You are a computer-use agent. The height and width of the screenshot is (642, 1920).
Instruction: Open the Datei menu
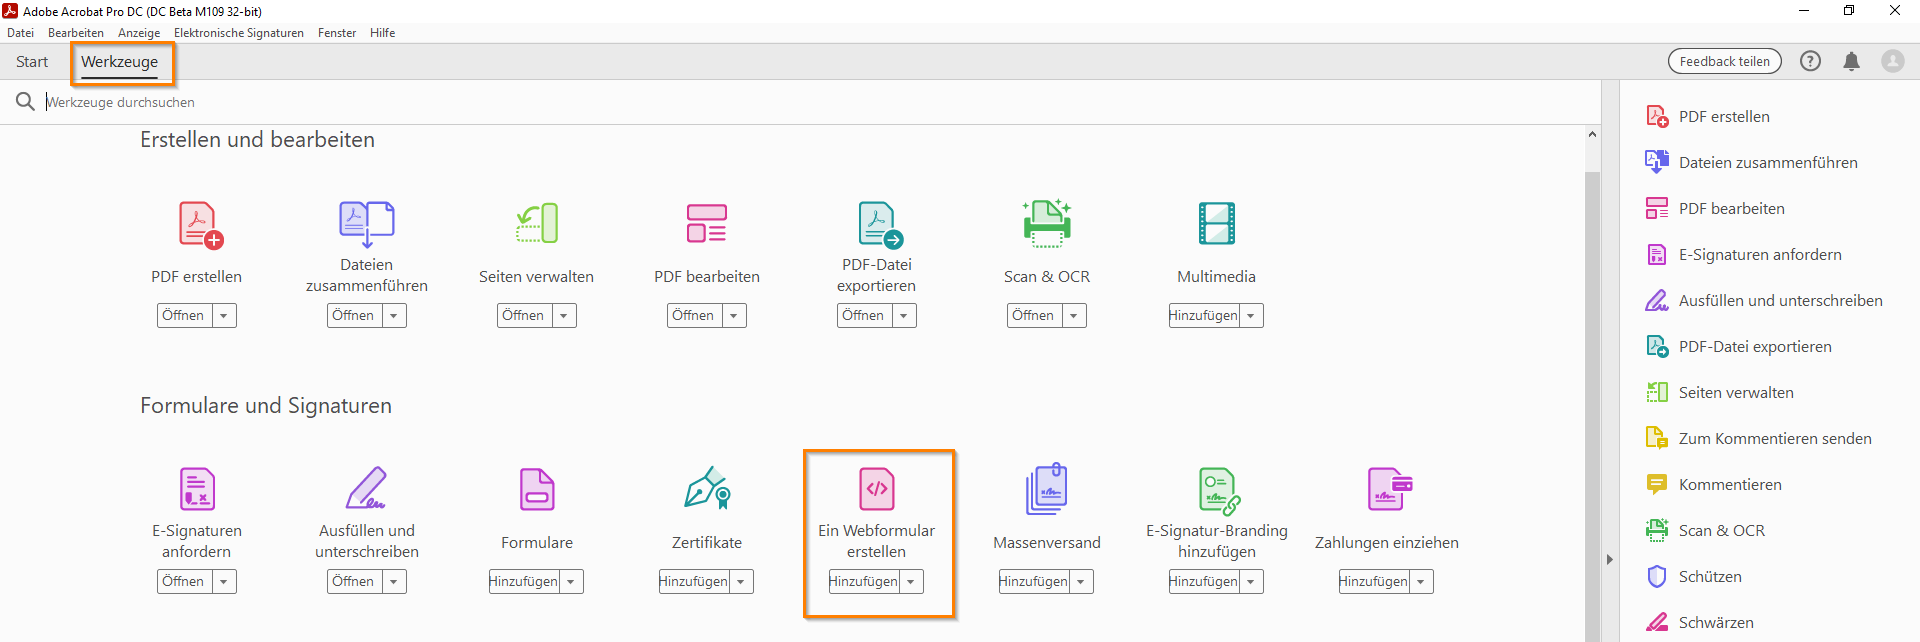(20, 33)
